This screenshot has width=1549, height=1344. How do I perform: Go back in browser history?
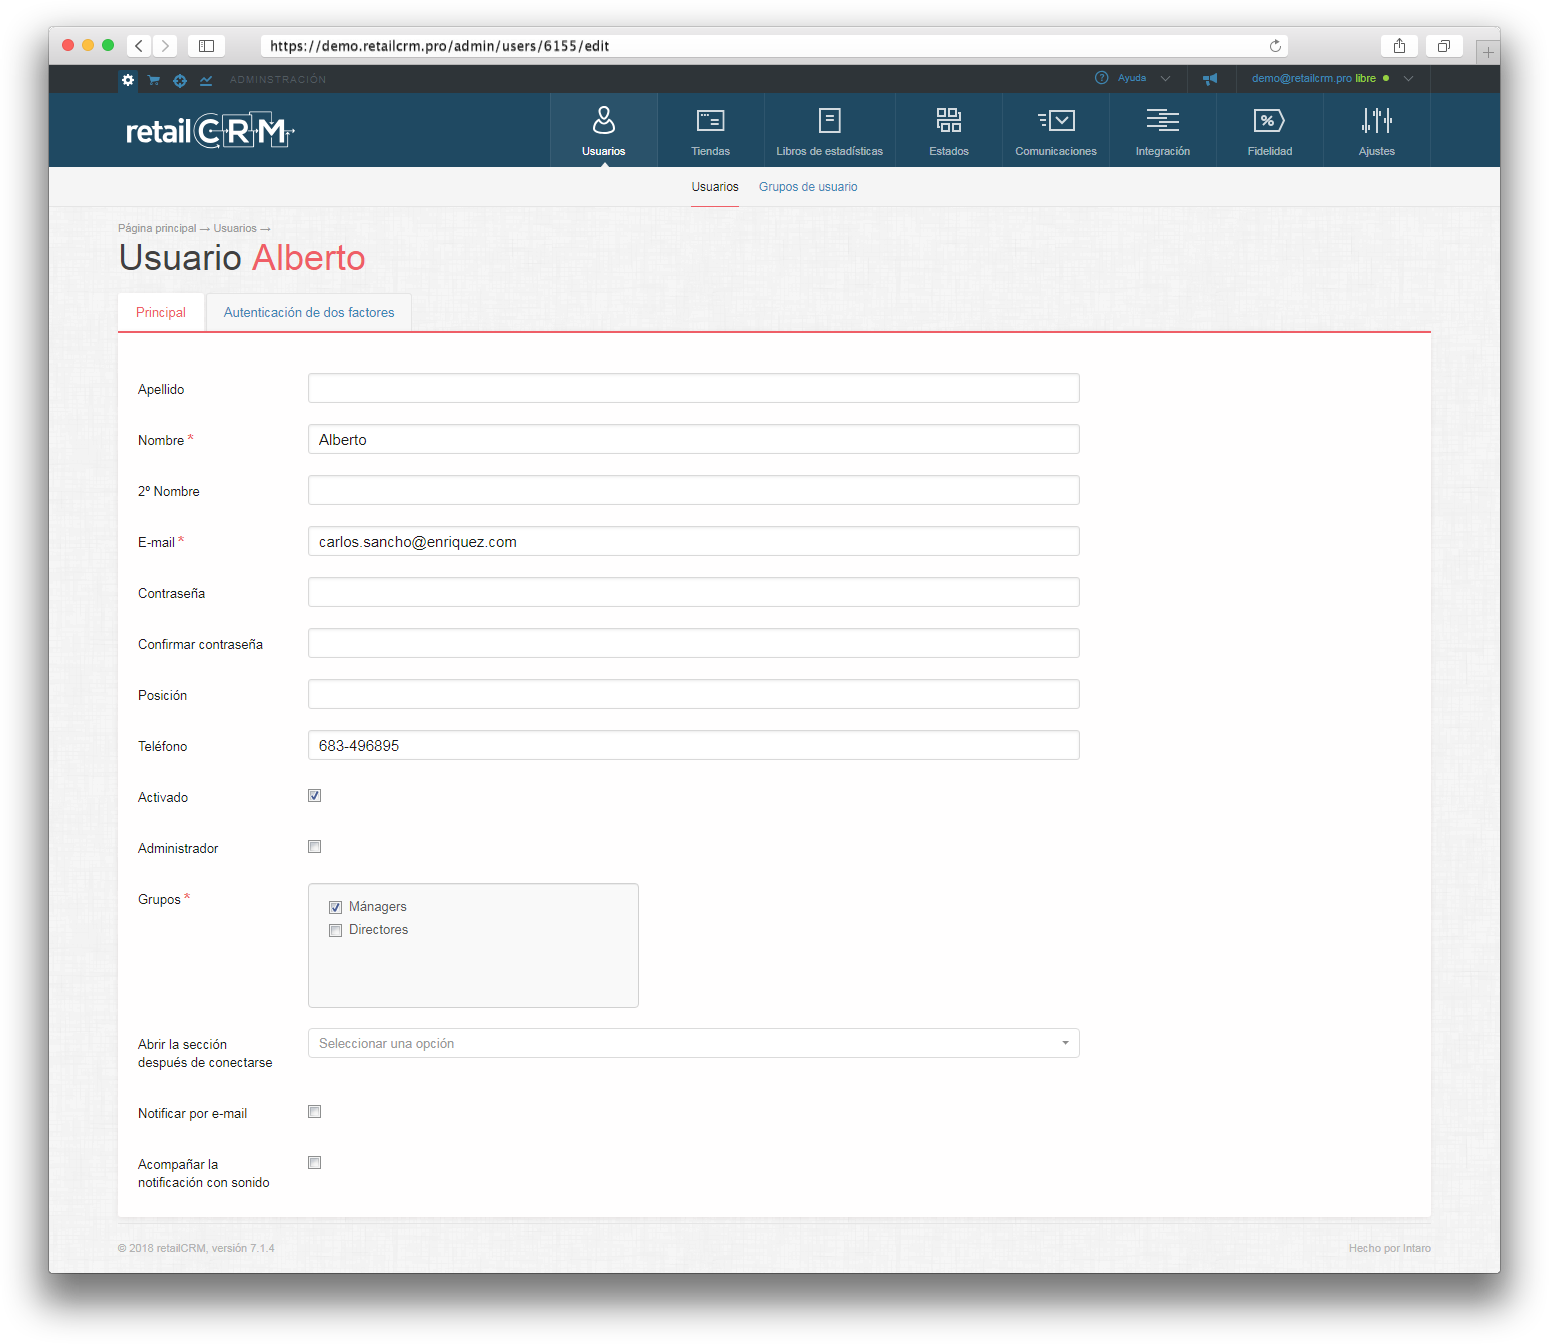139,46
